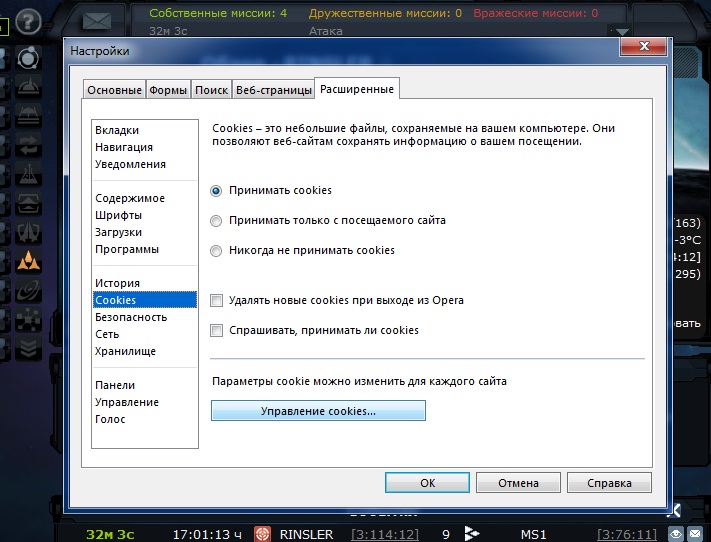Viewport: 711px width, 542px height.
Task: Click the eye espionage icon in the bottom bar
Action: click(676, 534)
